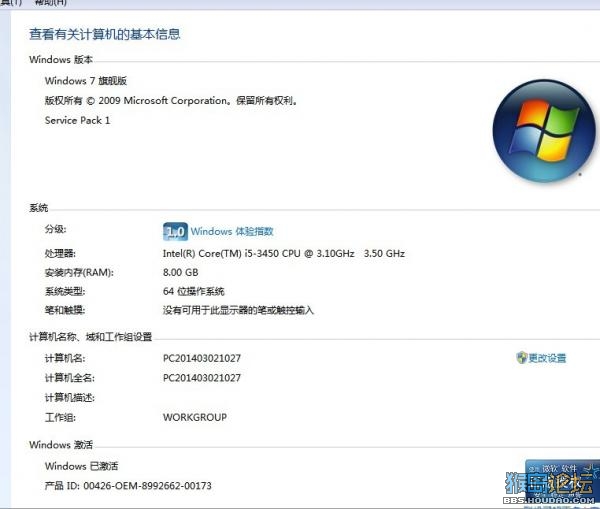
Task: Click the Windows 激活 section header
Action: [61, 445]
